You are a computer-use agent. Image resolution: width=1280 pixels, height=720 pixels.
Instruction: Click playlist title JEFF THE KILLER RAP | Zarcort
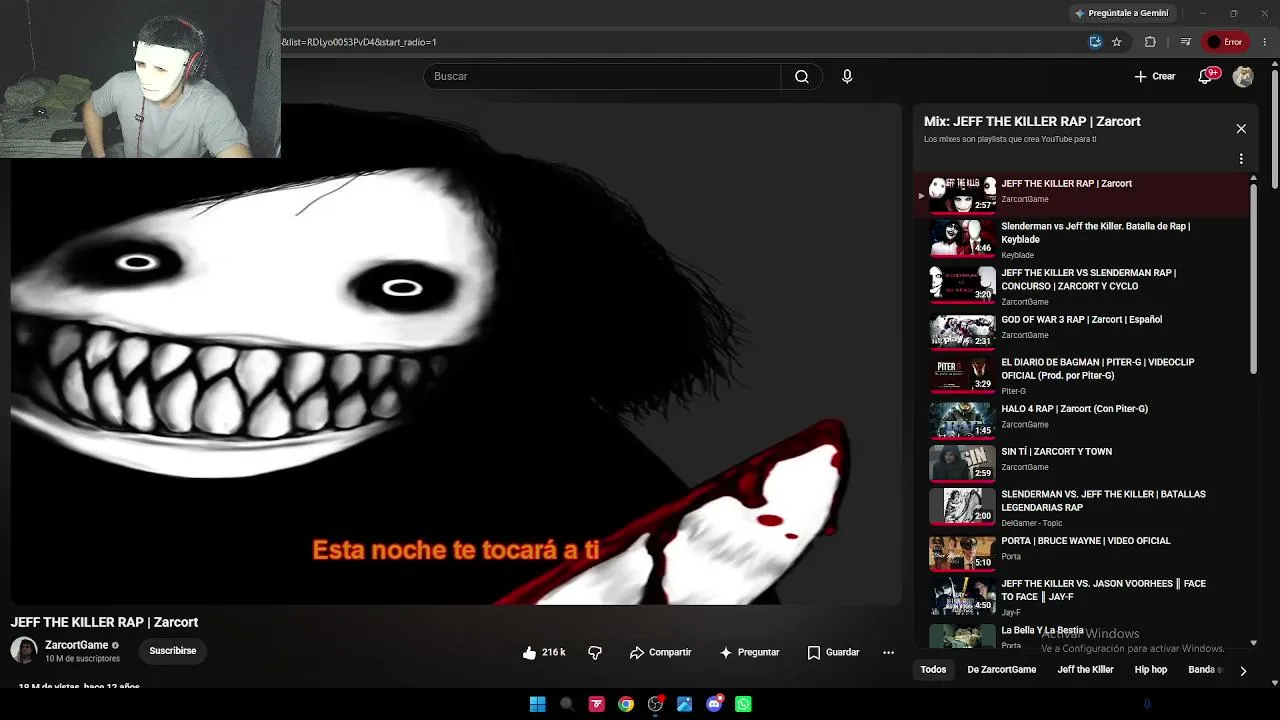[x=1066, y=184]
